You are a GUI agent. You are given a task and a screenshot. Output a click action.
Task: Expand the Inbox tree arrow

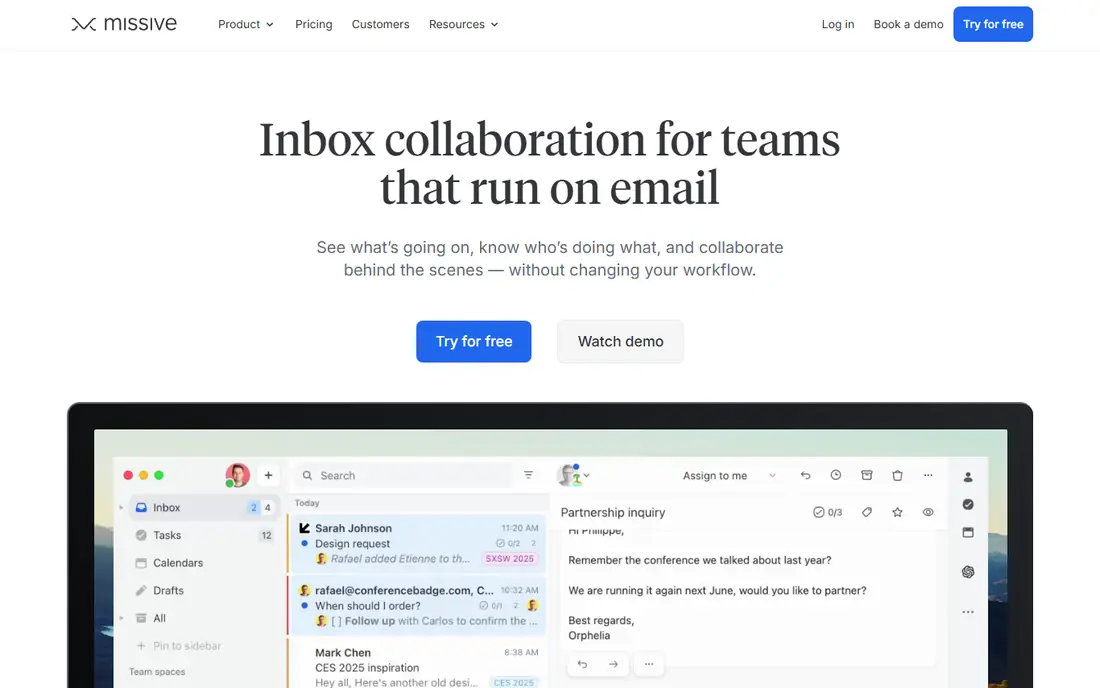point(121,507)
